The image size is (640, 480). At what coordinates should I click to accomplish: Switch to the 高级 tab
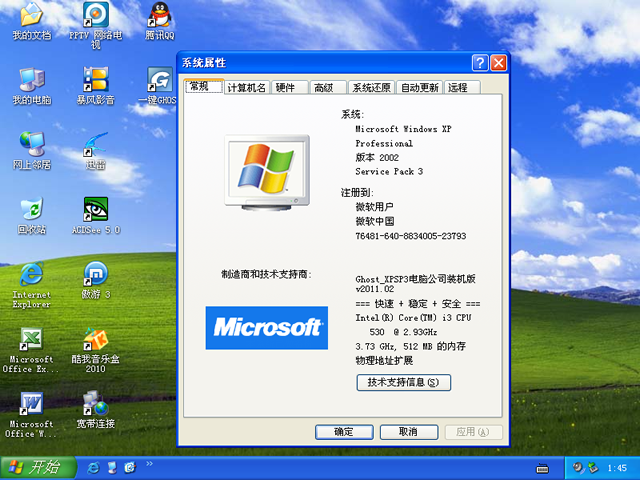point(328,87)
